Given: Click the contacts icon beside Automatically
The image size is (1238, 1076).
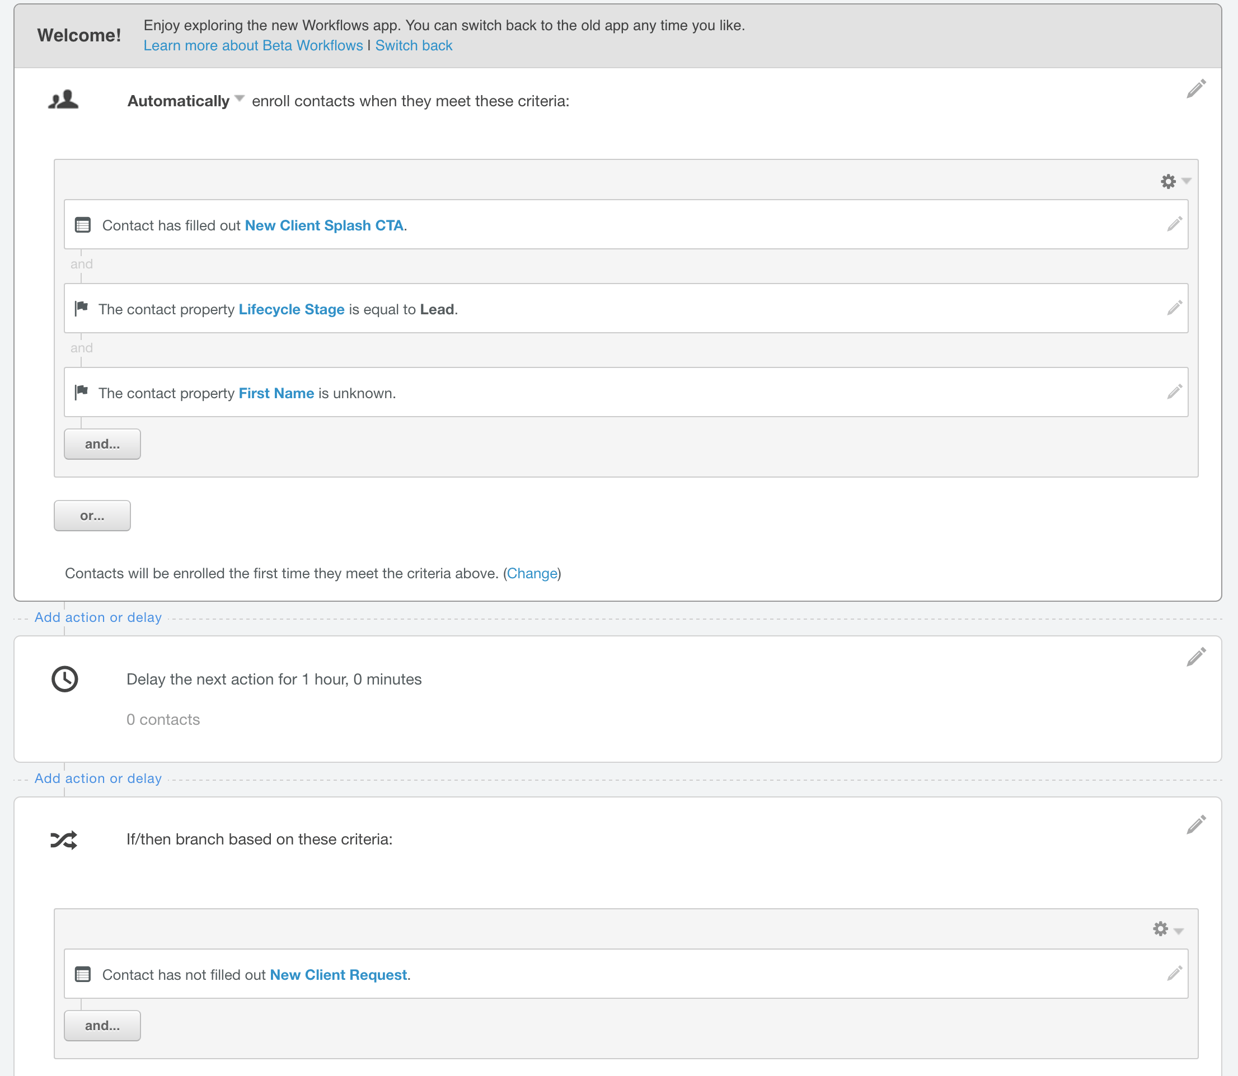Looking at the screenshot, I should pyautogui.click(x=64, y=100).
